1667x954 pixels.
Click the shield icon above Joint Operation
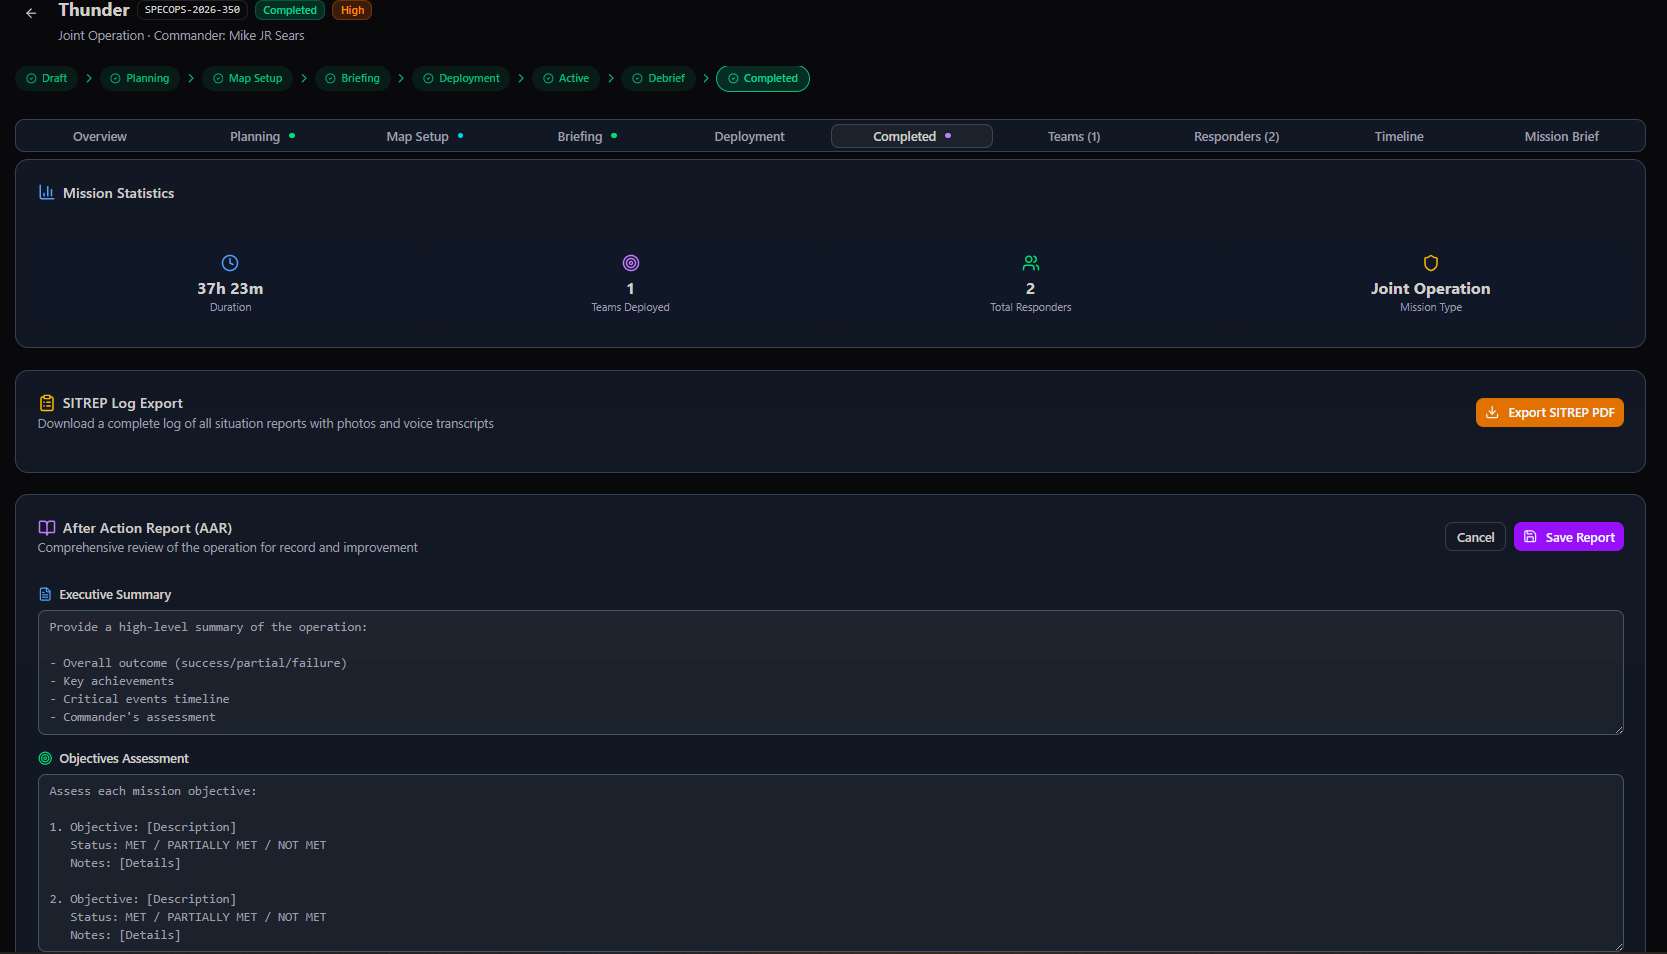pos(1431,263)
